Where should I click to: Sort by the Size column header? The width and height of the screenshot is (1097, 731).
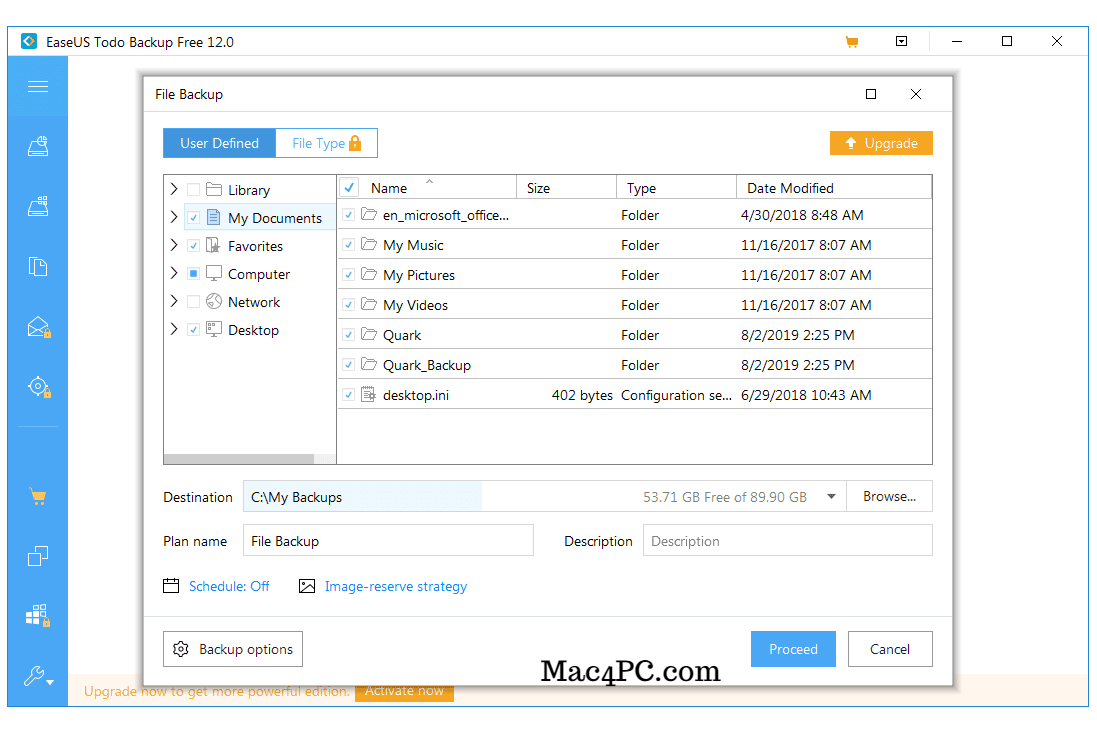(566, 187)
